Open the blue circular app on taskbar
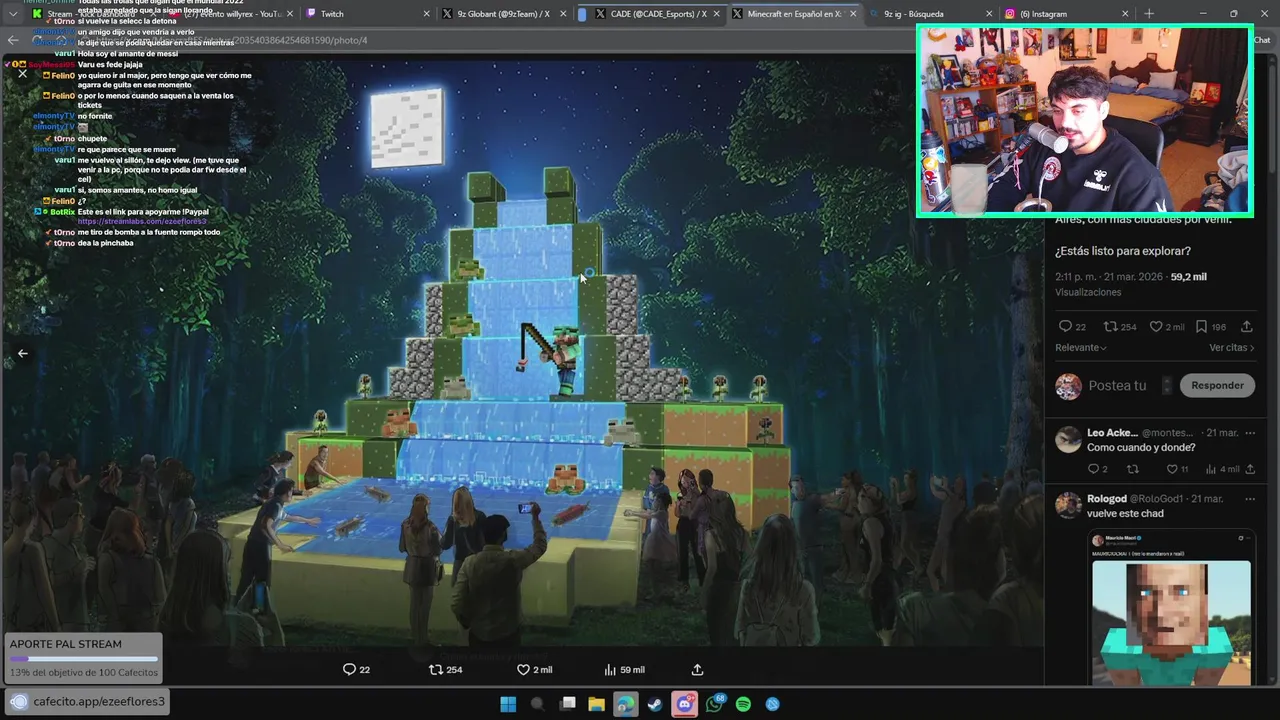Image resolution: width=1280 pixels, height=720 pixels. [773, 704]
